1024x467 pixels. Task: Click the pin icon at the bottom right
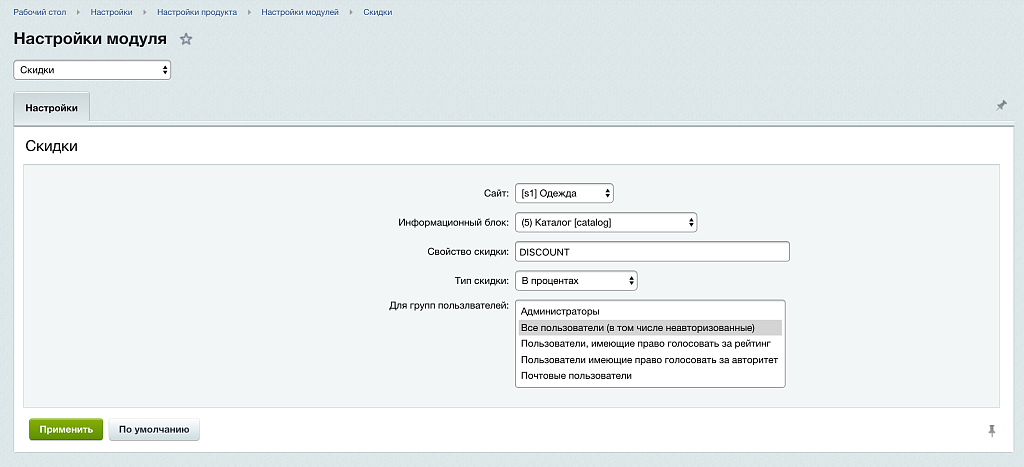click(992, 430)
